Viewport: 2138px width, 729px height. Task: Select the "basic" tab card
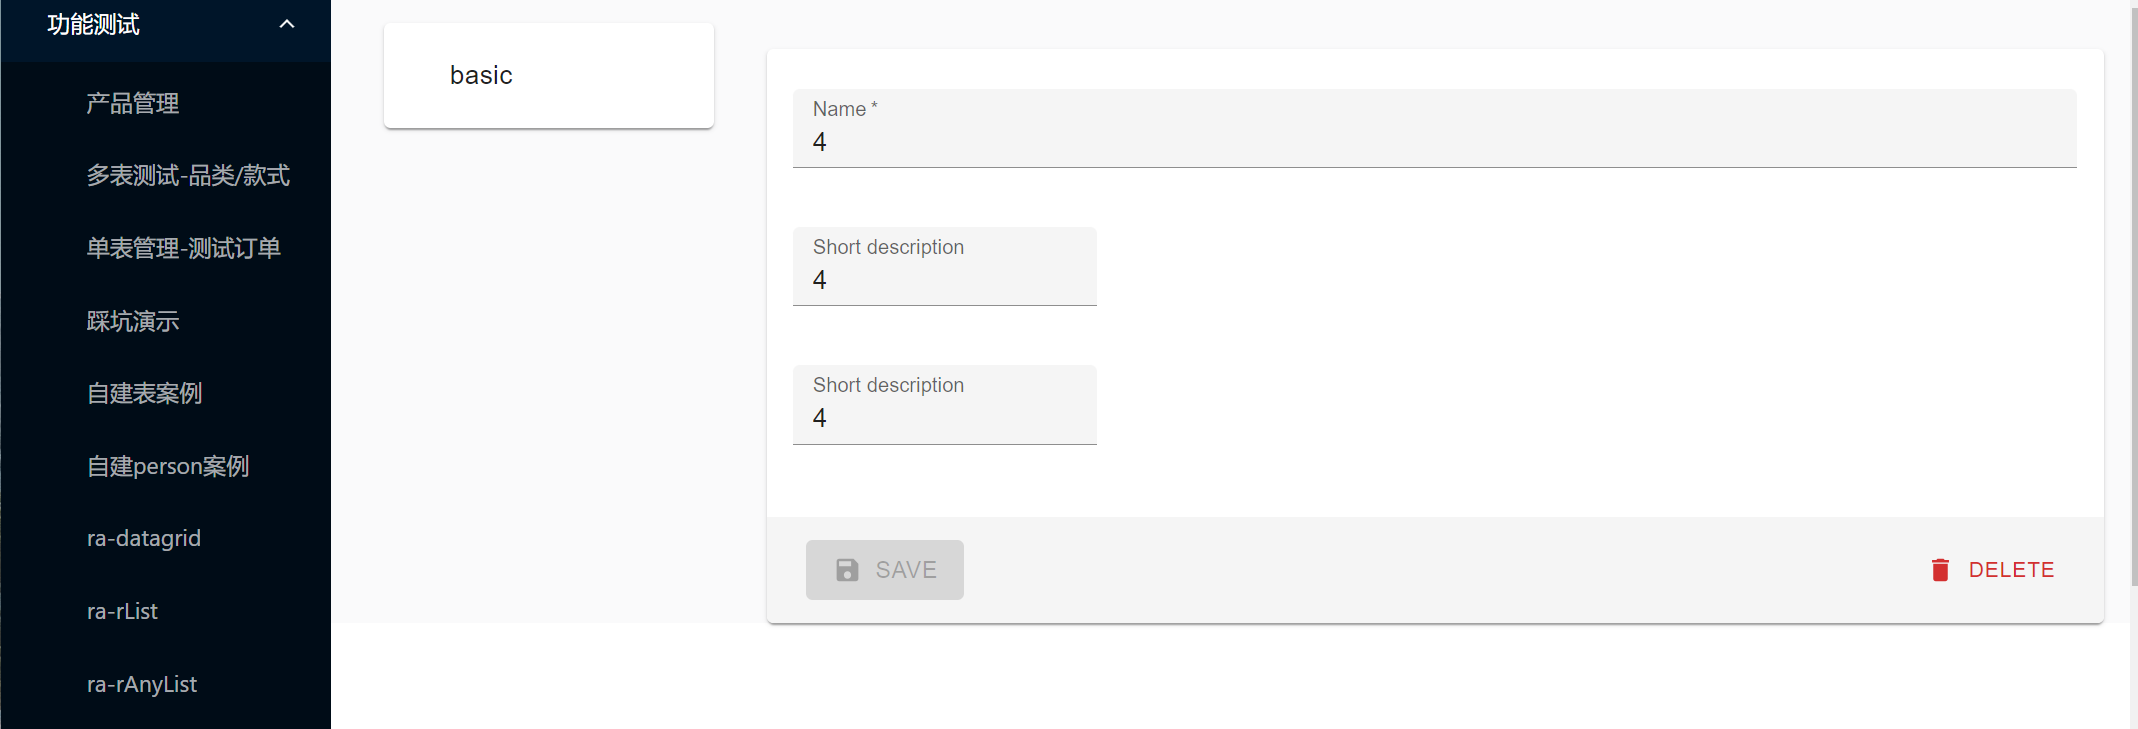point(548,74)
